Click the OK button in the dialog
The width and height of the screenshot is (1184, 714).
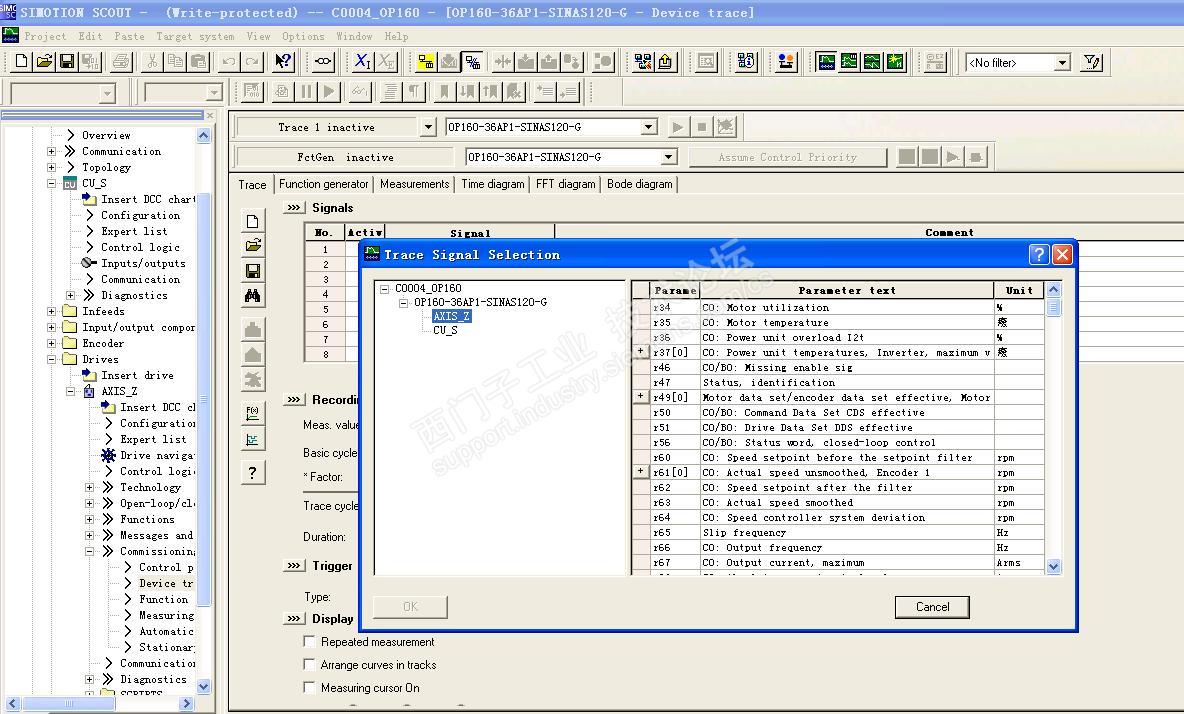click(x=410, y=607)
